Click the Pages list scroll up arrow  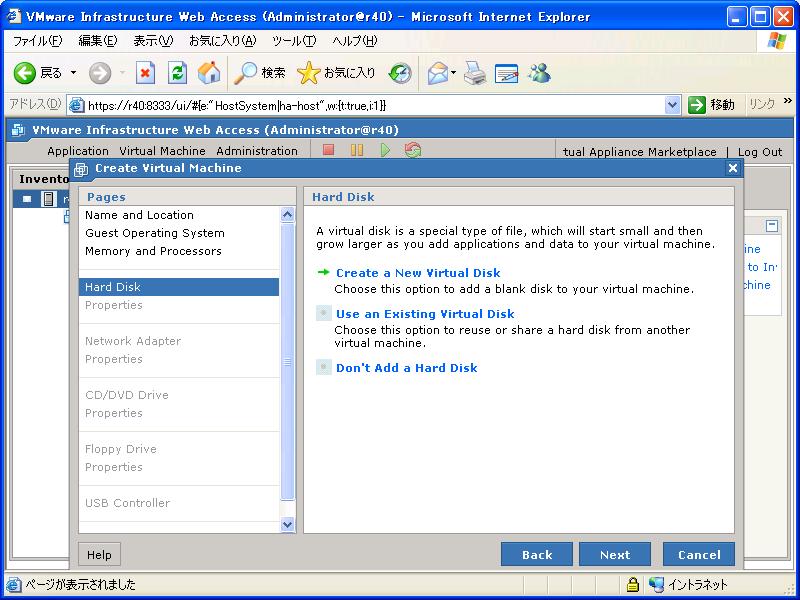(x=288, y=215)
